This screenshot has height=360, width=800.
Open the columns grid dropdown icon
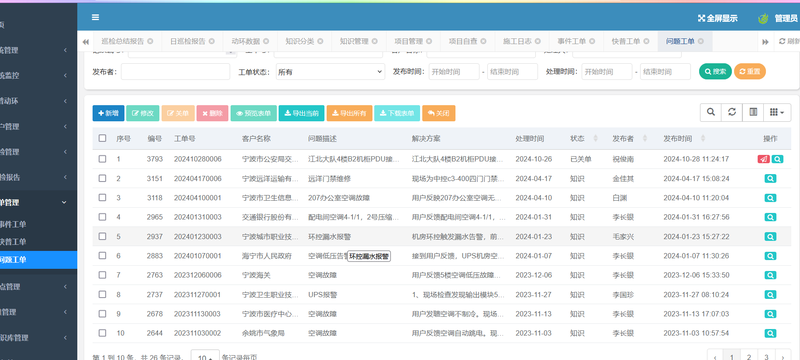point(777,112)
